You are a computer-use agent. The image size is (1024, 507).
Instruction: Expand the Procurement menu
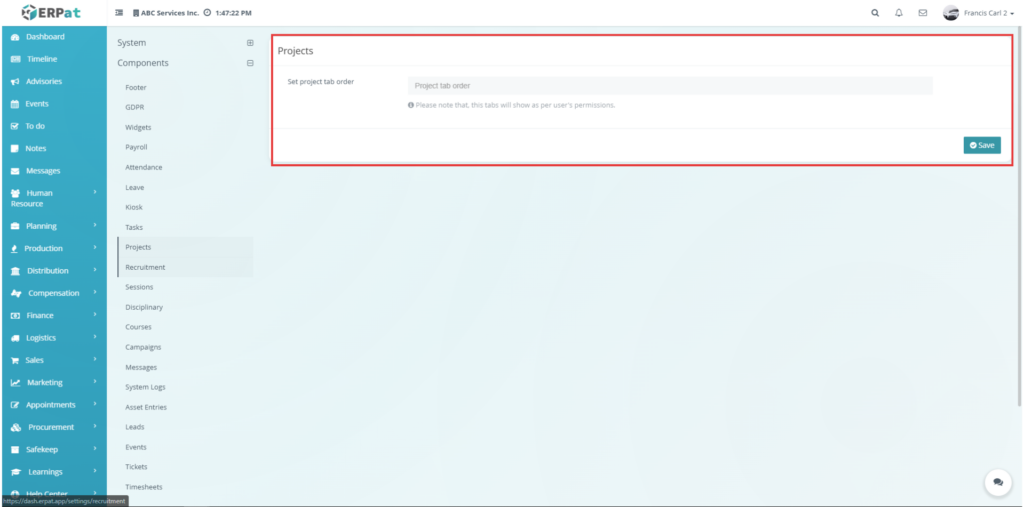click(53, 427)
